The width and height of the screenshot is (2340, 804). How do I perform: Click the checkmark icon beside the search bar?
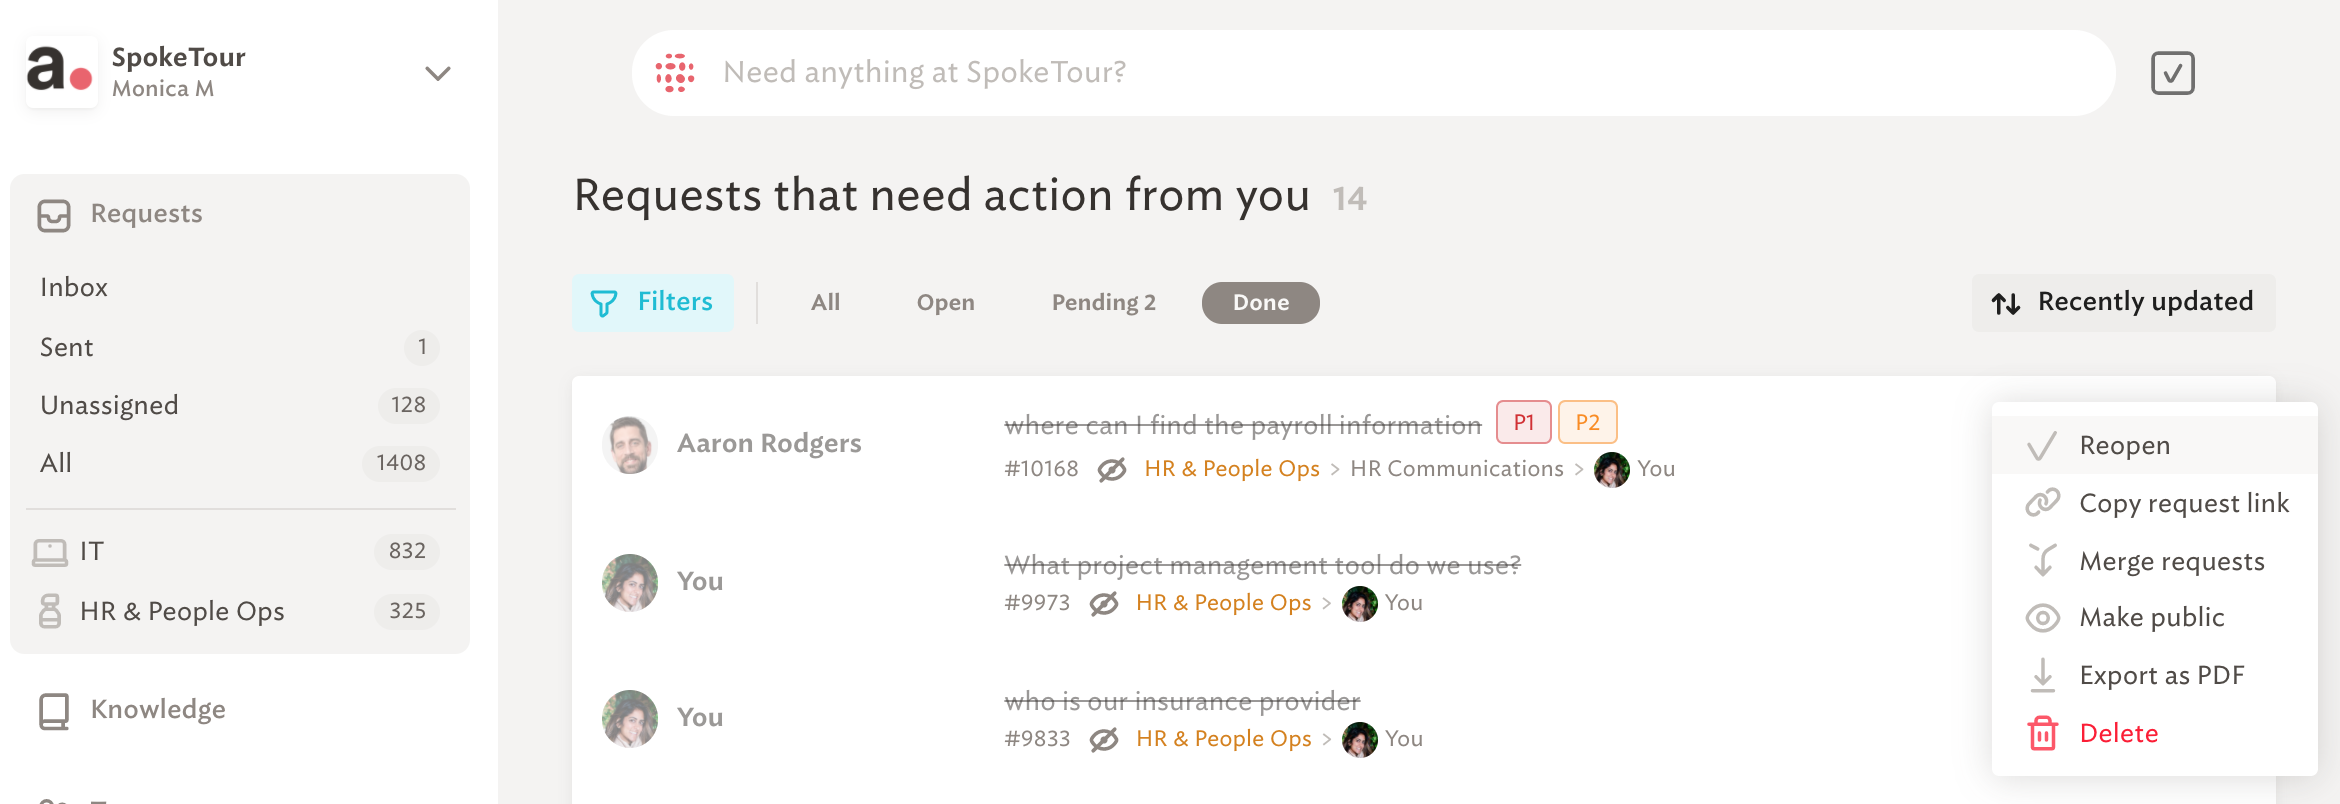click(x=2172, y=73)
